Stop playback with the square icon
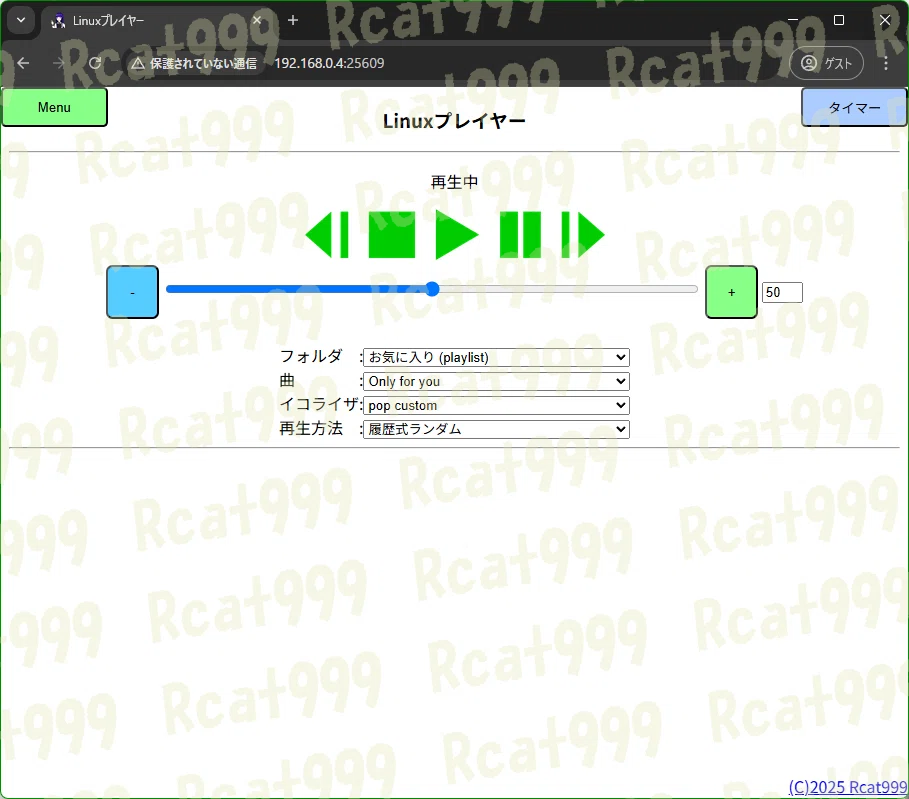 point(392,235)
